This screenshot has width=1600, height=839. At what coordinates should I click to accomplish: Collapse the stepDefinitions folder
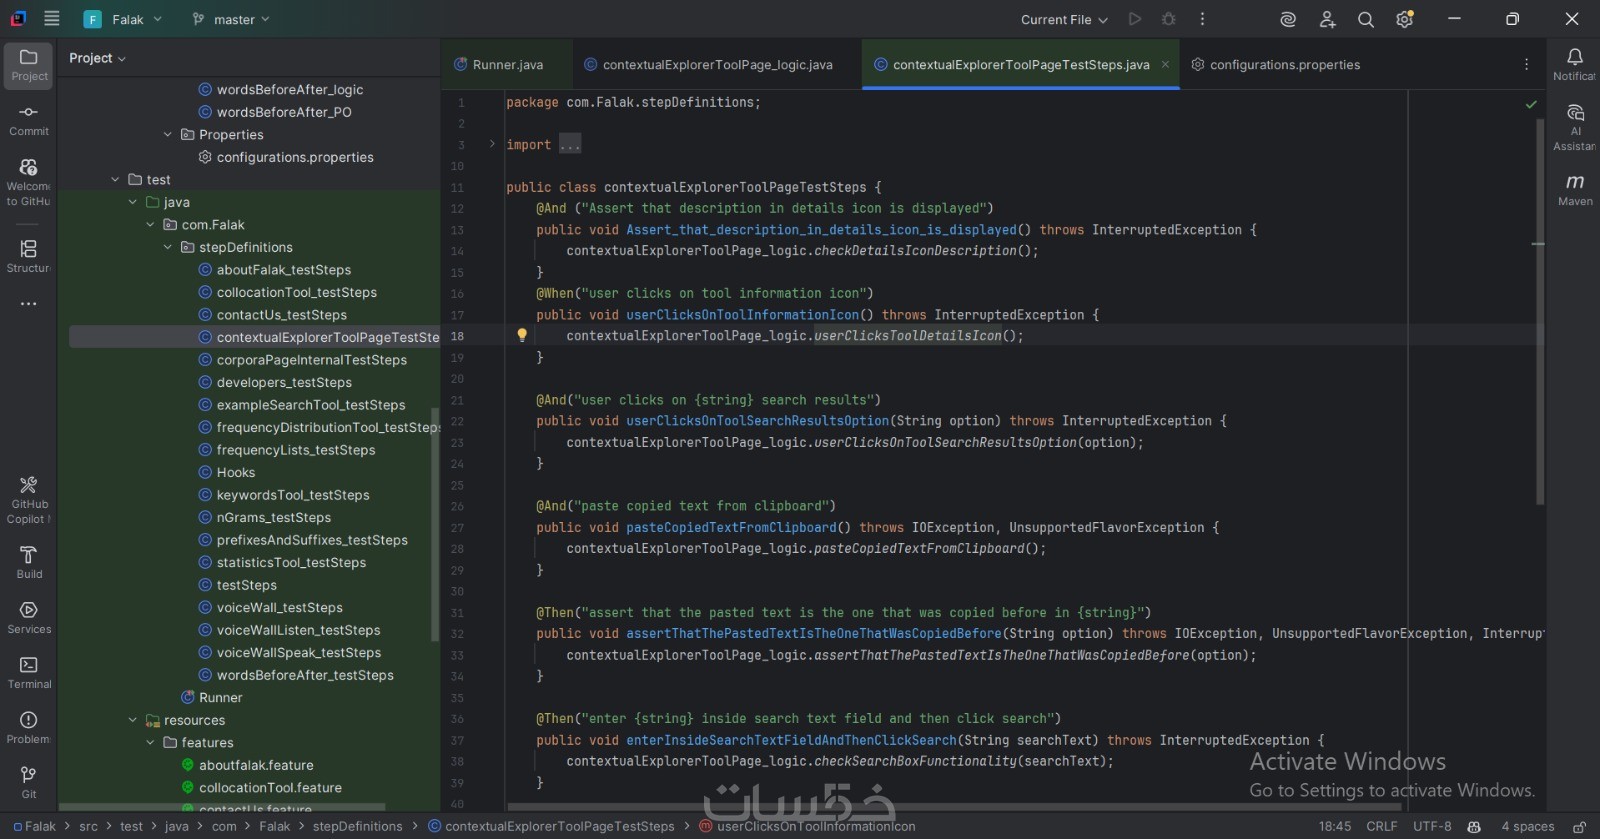[168, 247]
